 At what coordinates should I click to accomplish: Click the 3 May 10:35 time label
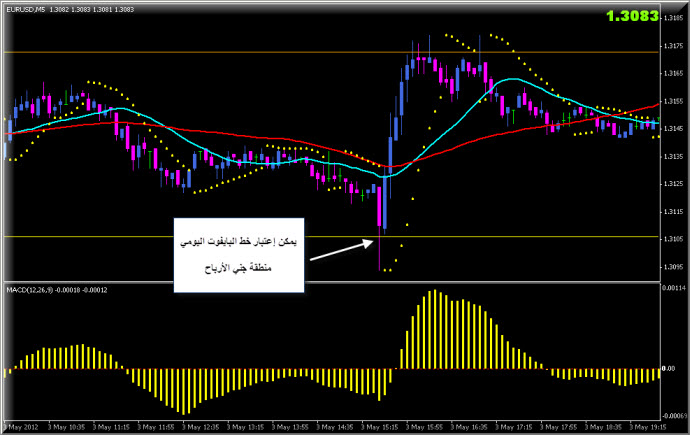[66, 427]
